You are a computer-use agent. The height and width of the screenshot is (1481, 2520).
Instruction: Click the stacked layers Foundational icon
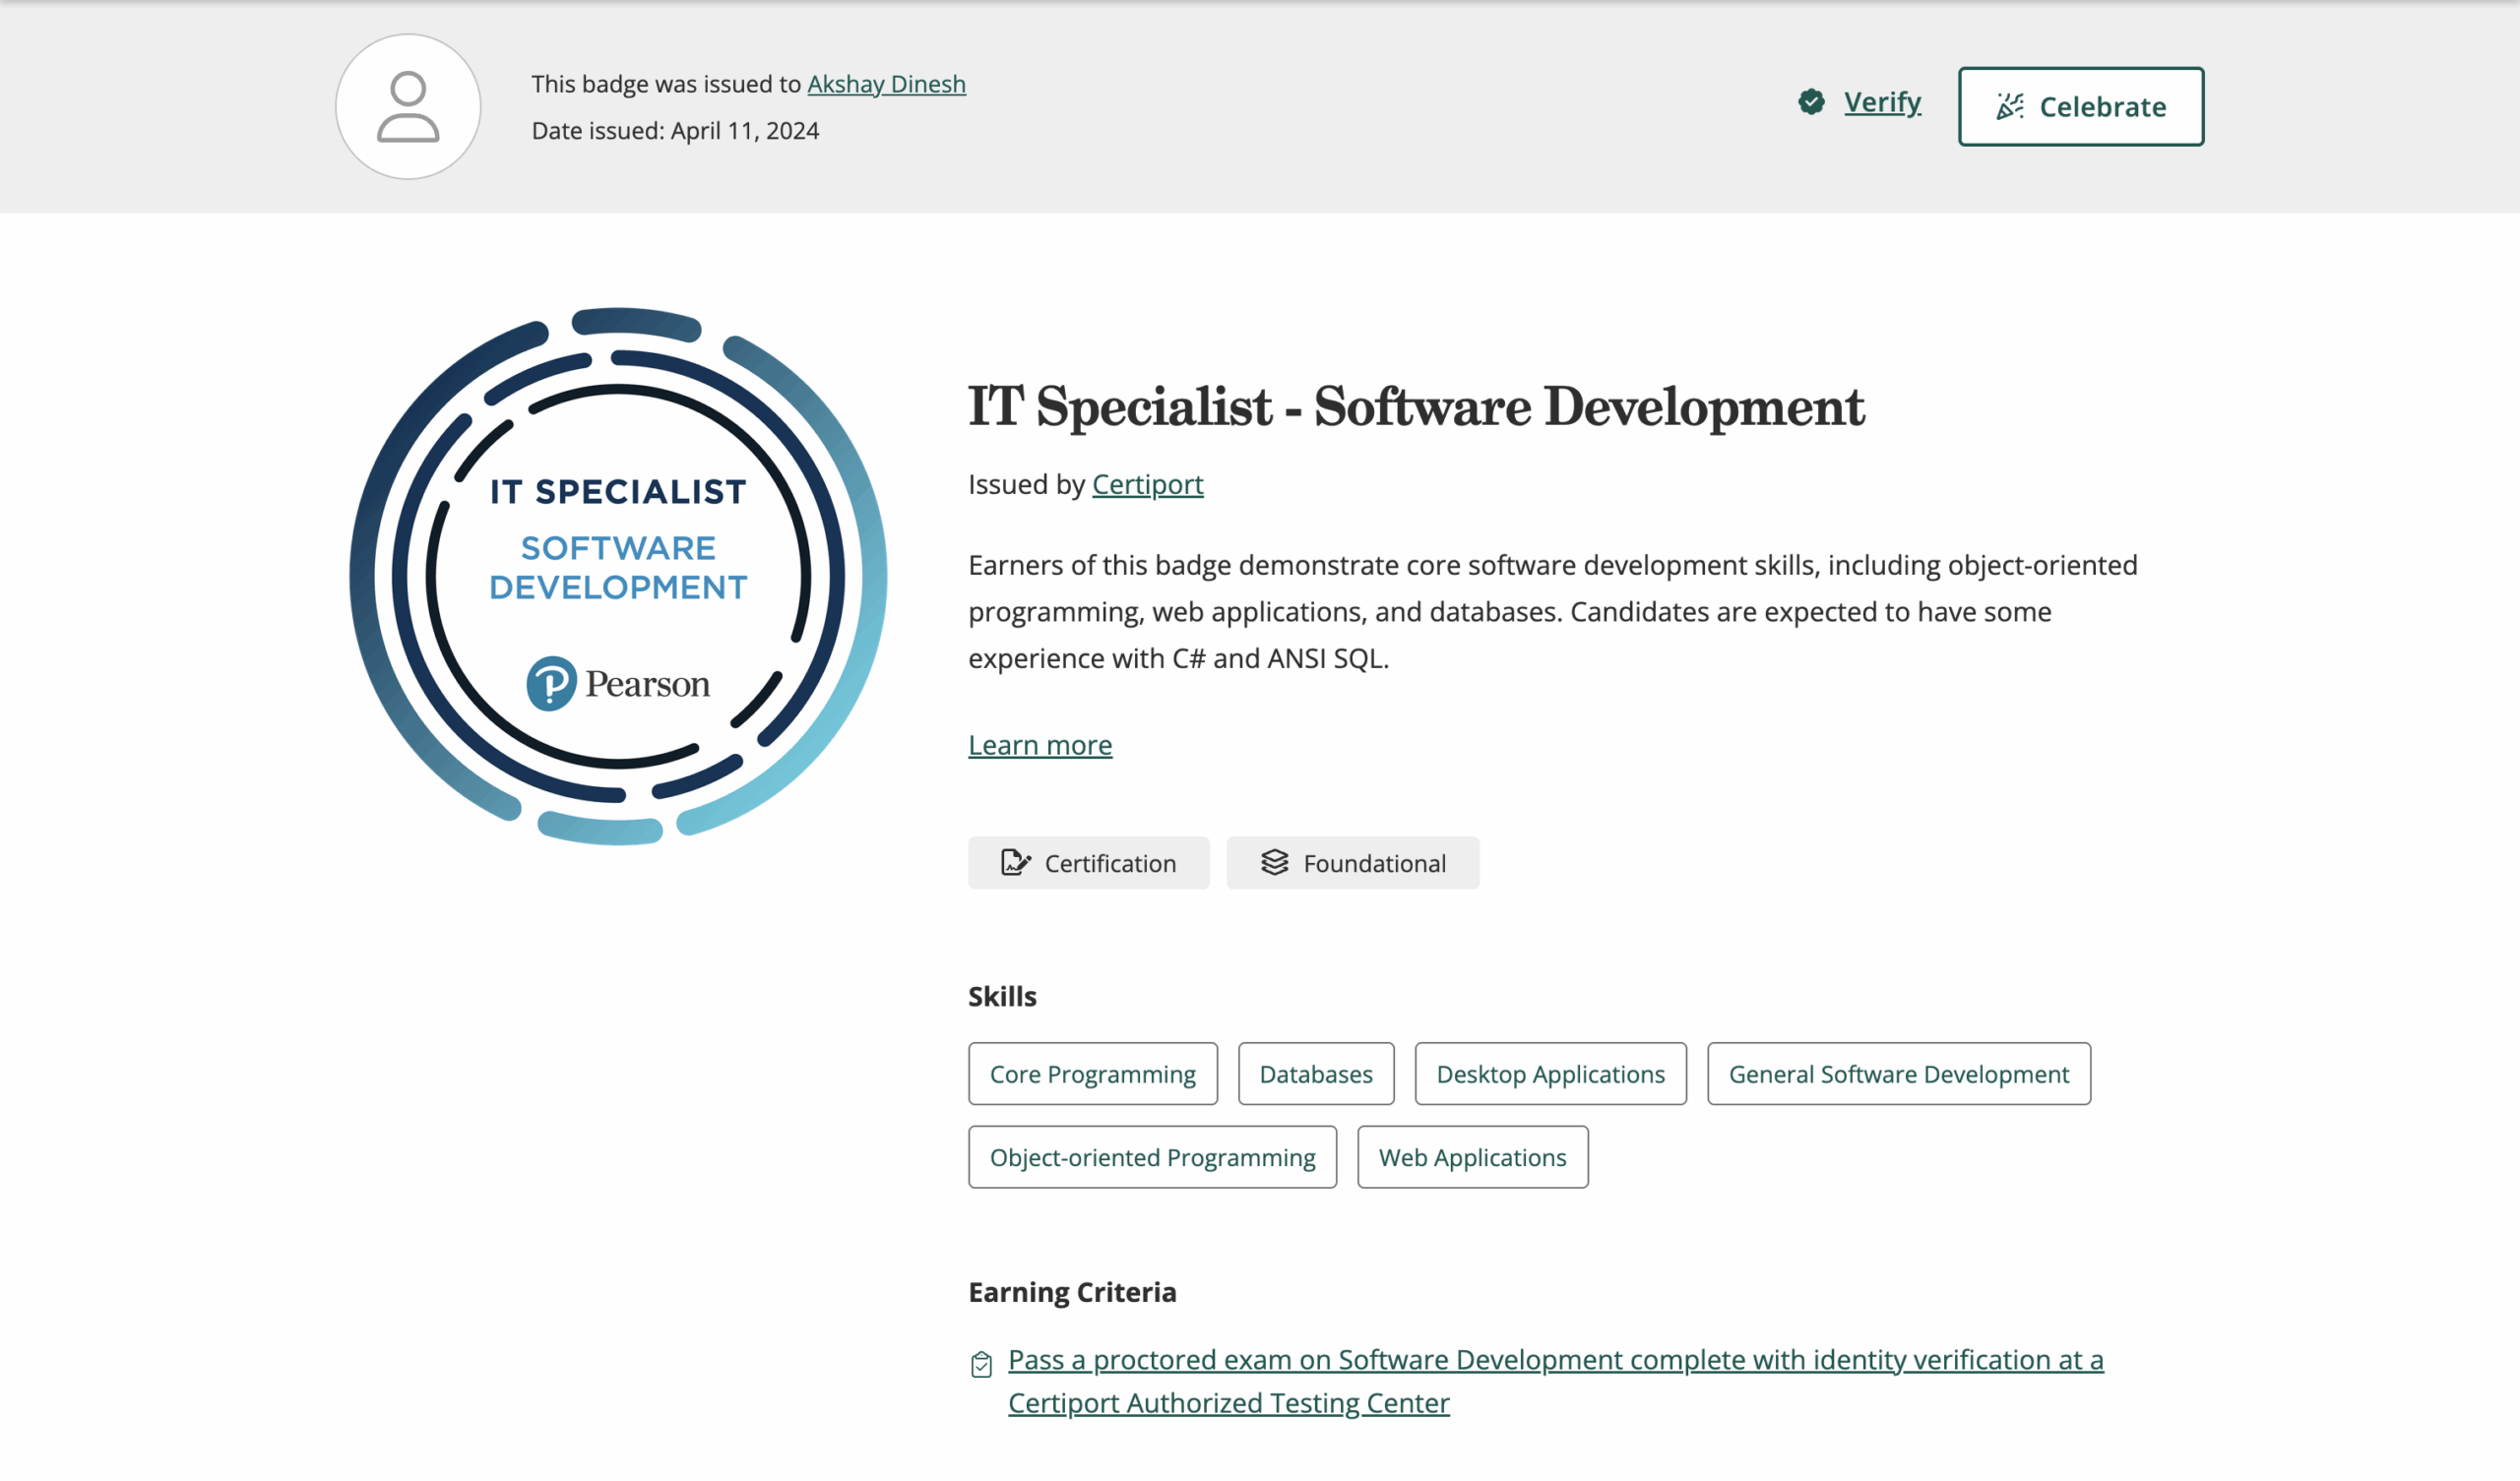(1274, 862)
